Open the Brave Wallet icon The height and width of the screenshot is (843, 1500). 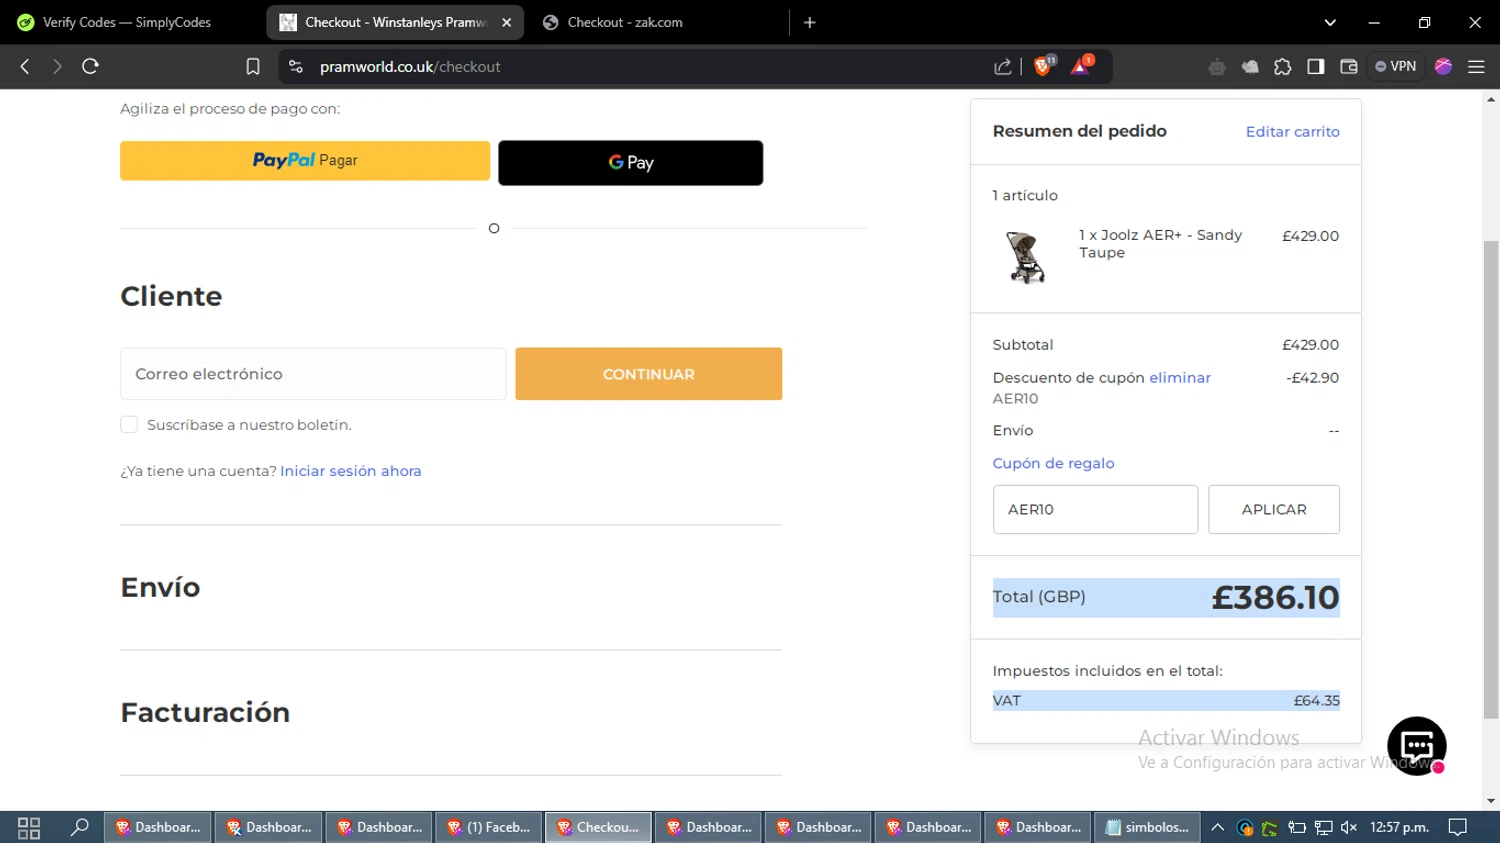tap(1349, 66)
